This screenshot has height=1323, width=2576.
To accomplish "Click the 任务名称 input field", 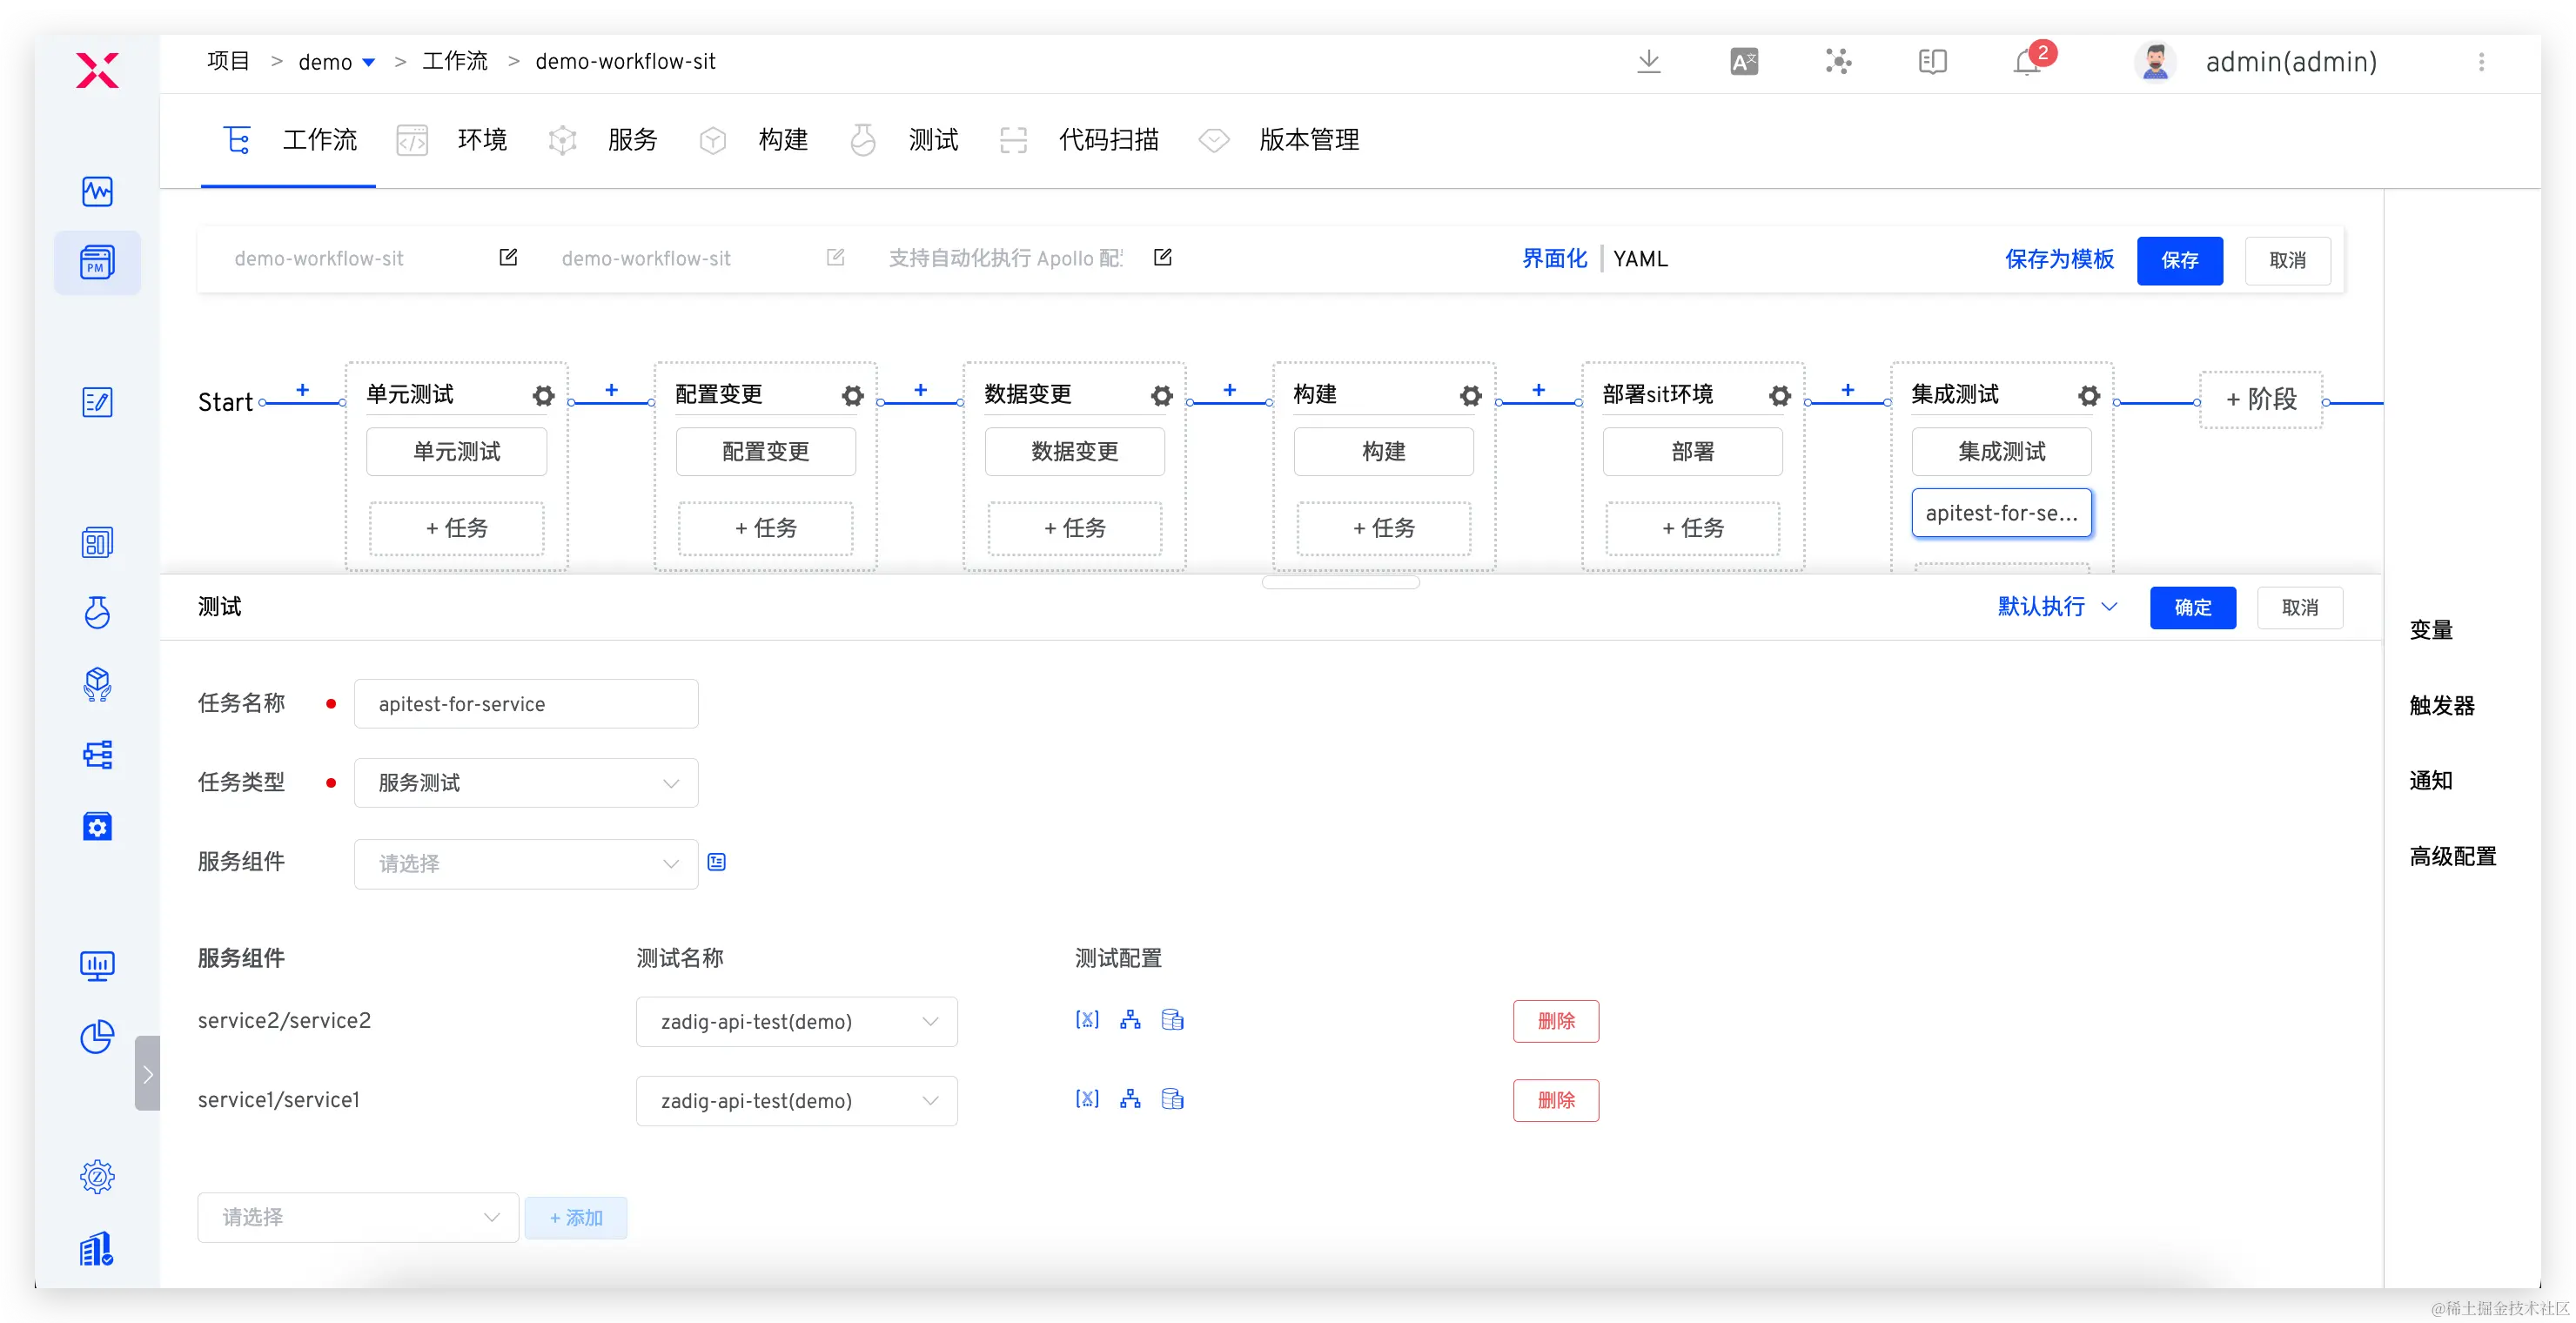I will (526, 704).
